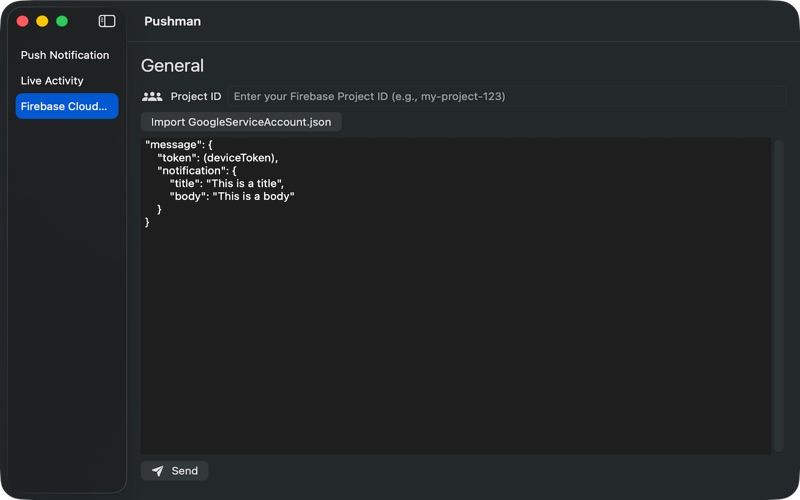Minimize window with the yellow button

[42, 21]
